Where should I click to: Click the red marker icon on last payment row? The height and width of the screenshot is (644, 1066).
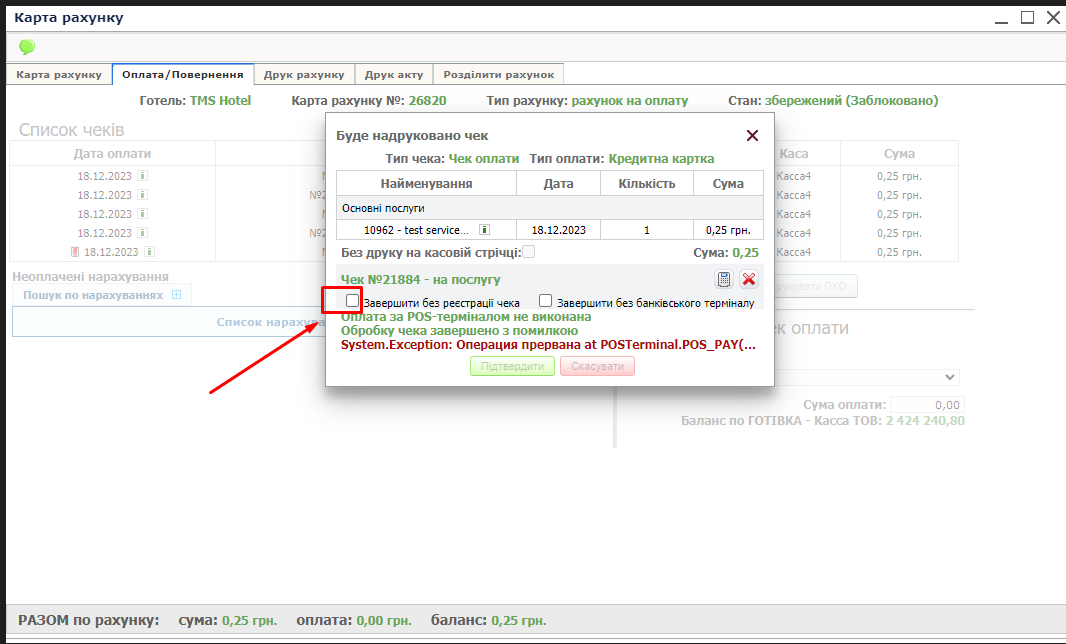(74, 252)
